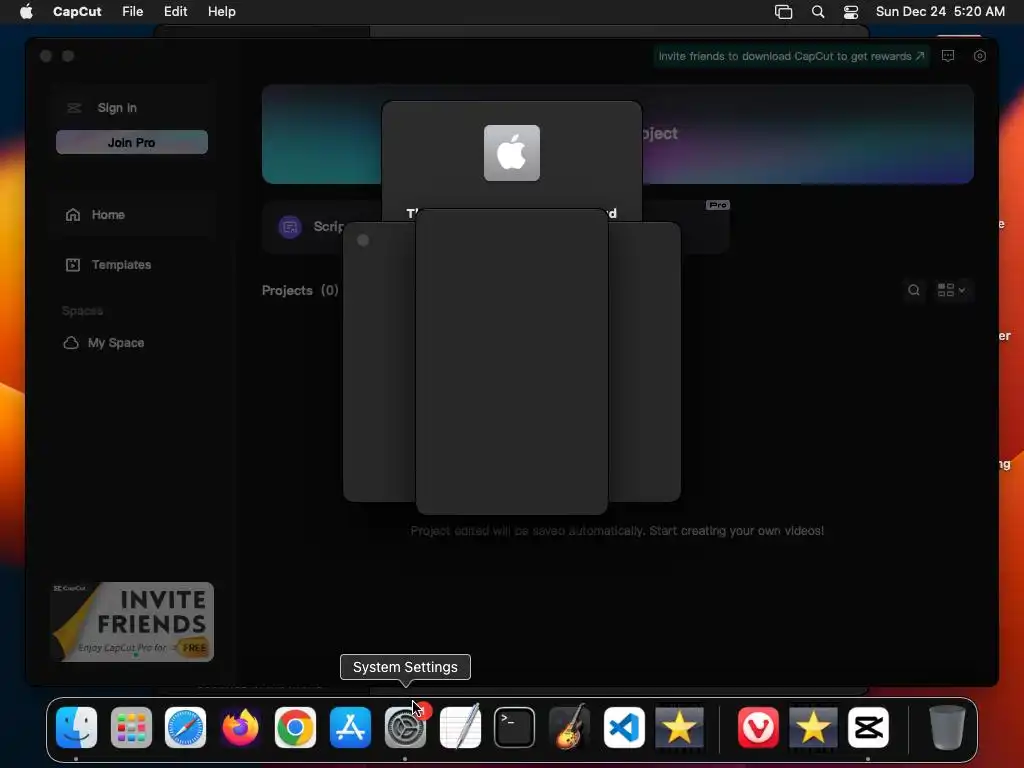Click the first star icon in dock
1024x768 pixels.
pos(679,727)
